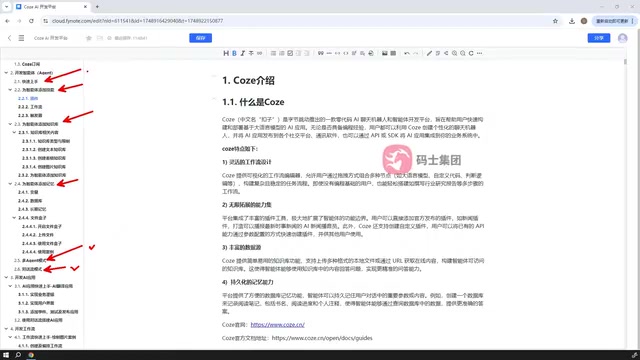Jump to outline item 2.4.1
Image resolution: width=640 pixels, height=360 pixels.
pyautogui.click(x=28, y=192)
